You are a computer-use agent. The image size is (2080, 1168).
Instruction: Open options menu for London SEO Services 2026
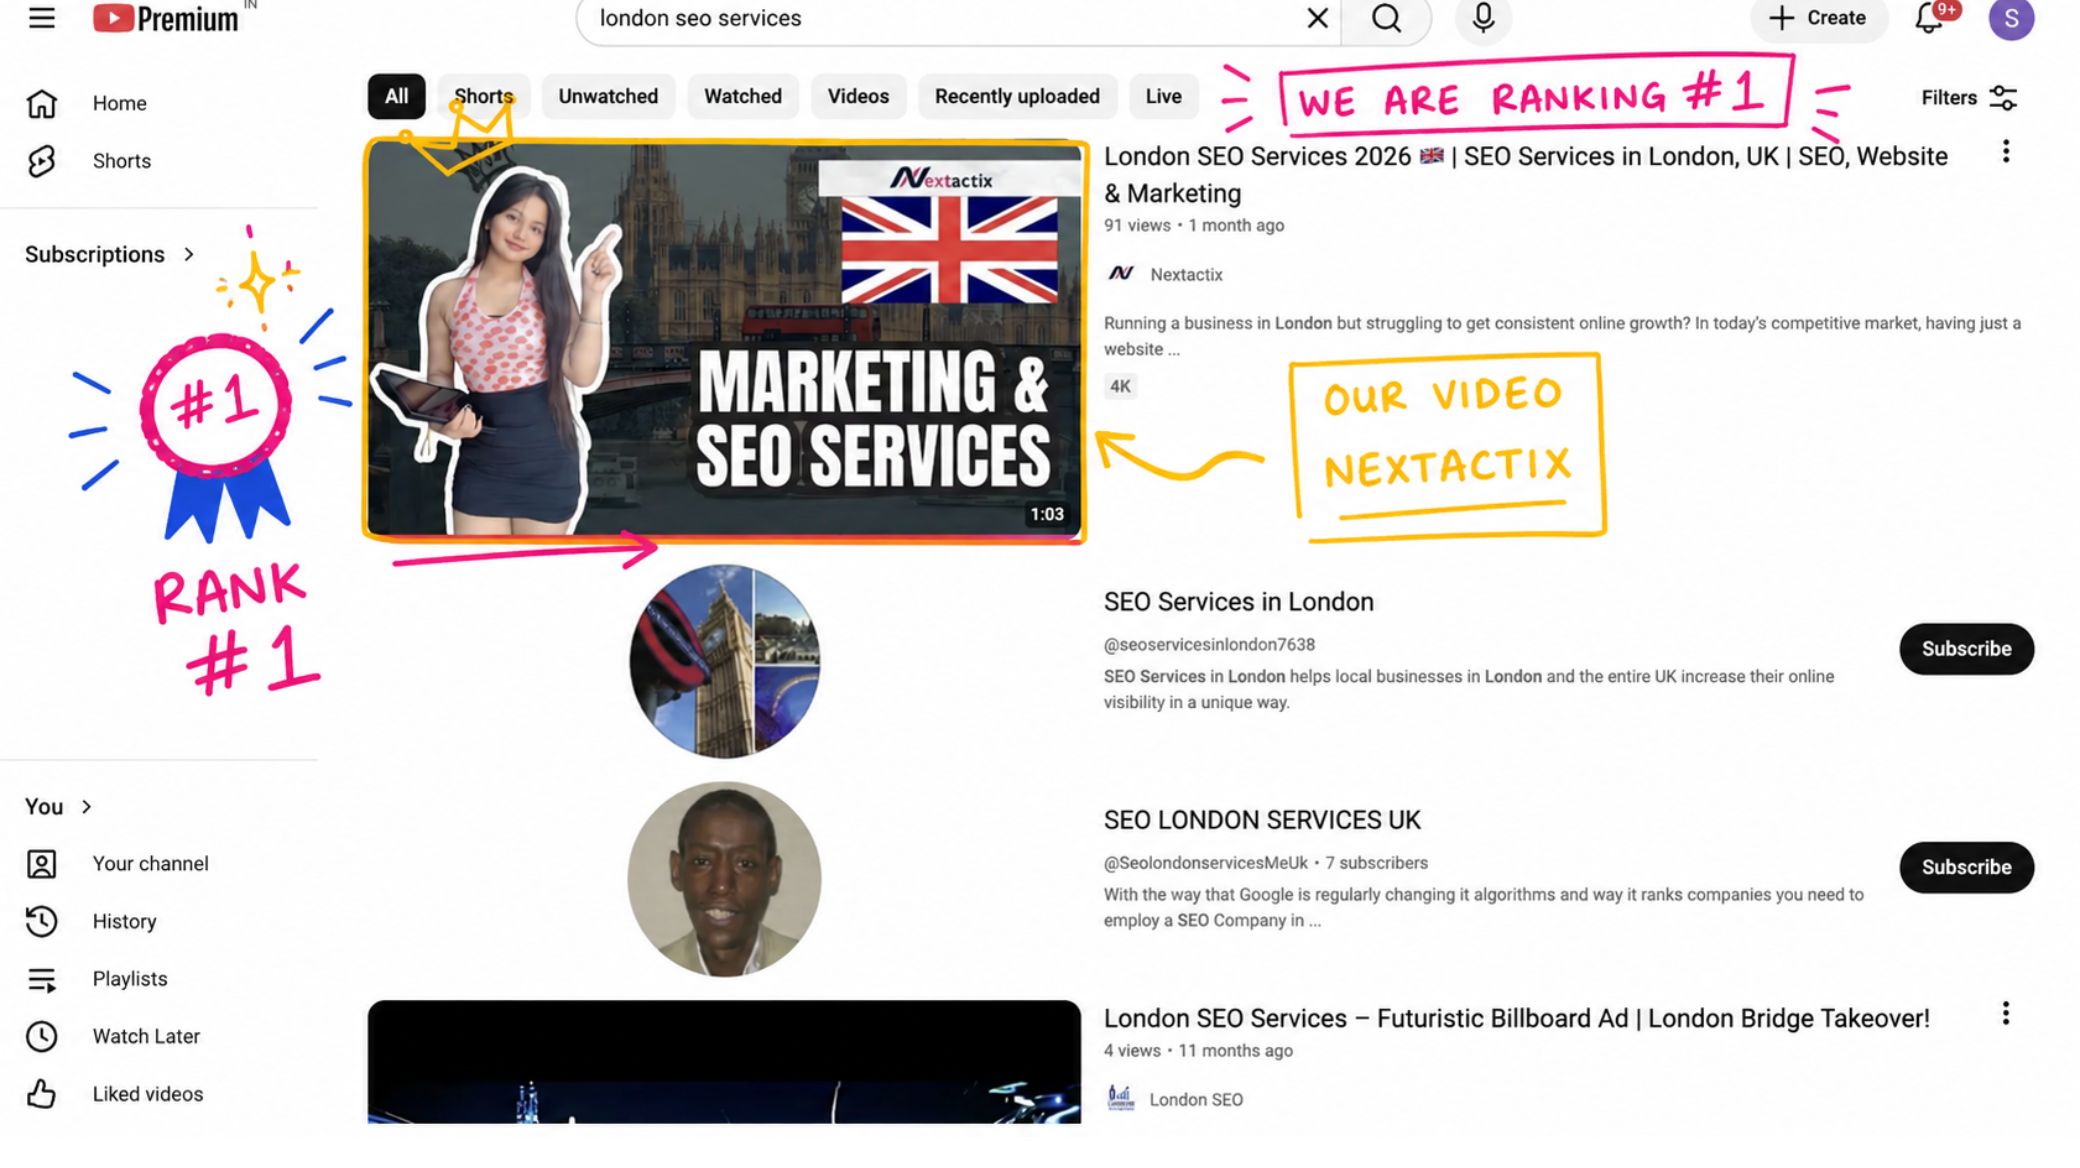point(2005,152)
